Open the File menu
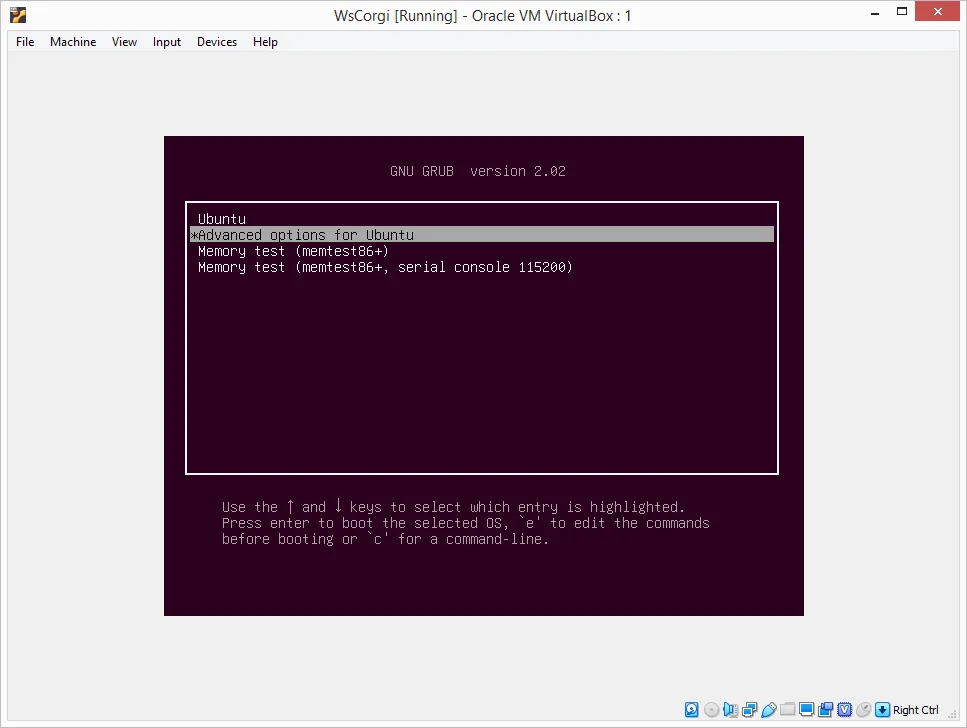The image size is (967, 728). (25, 42)
